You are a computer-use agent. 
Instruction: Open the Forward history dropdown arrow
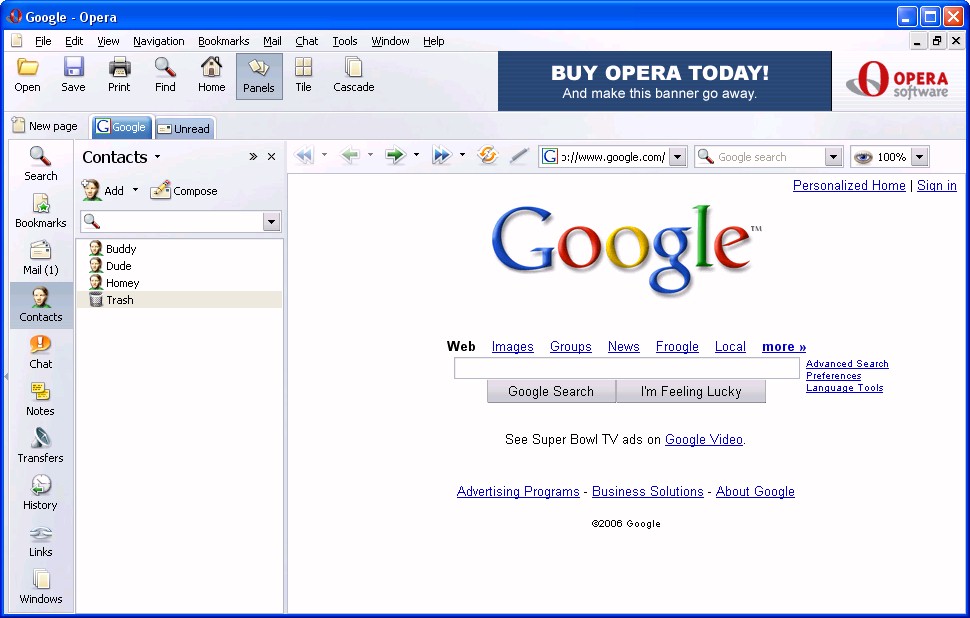pos(416,155)
